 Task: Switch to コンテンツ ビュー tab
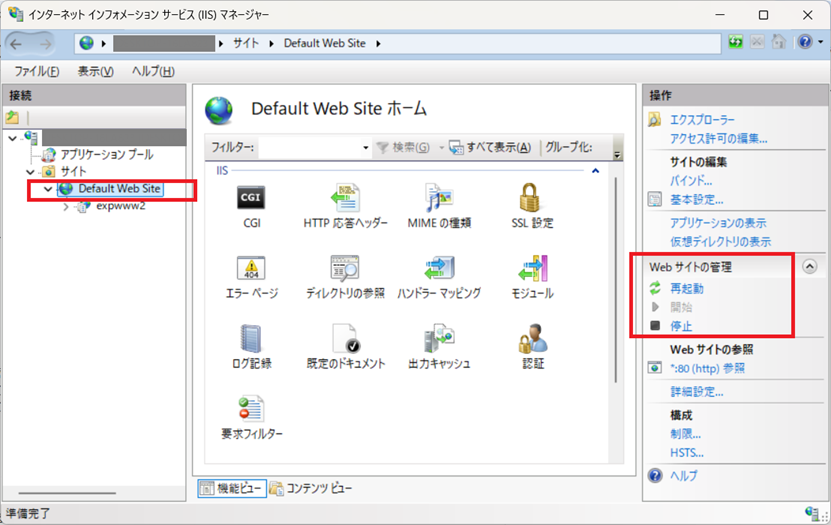[x=311, y=488]
